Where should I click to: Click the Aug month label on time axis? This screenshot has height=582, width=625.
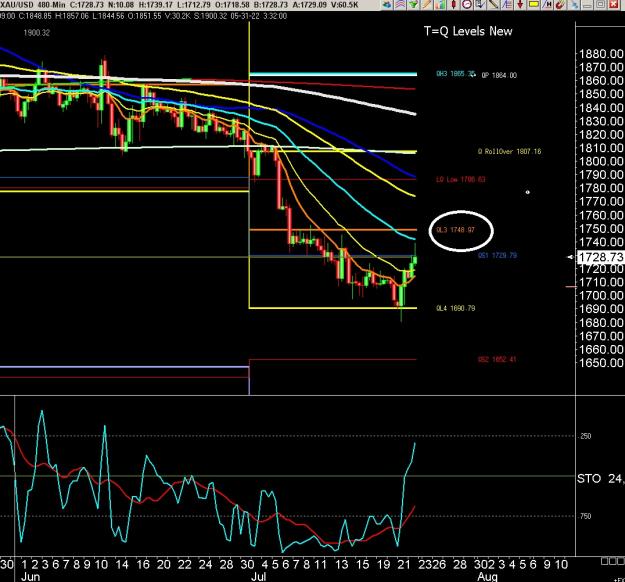(487, 576)
